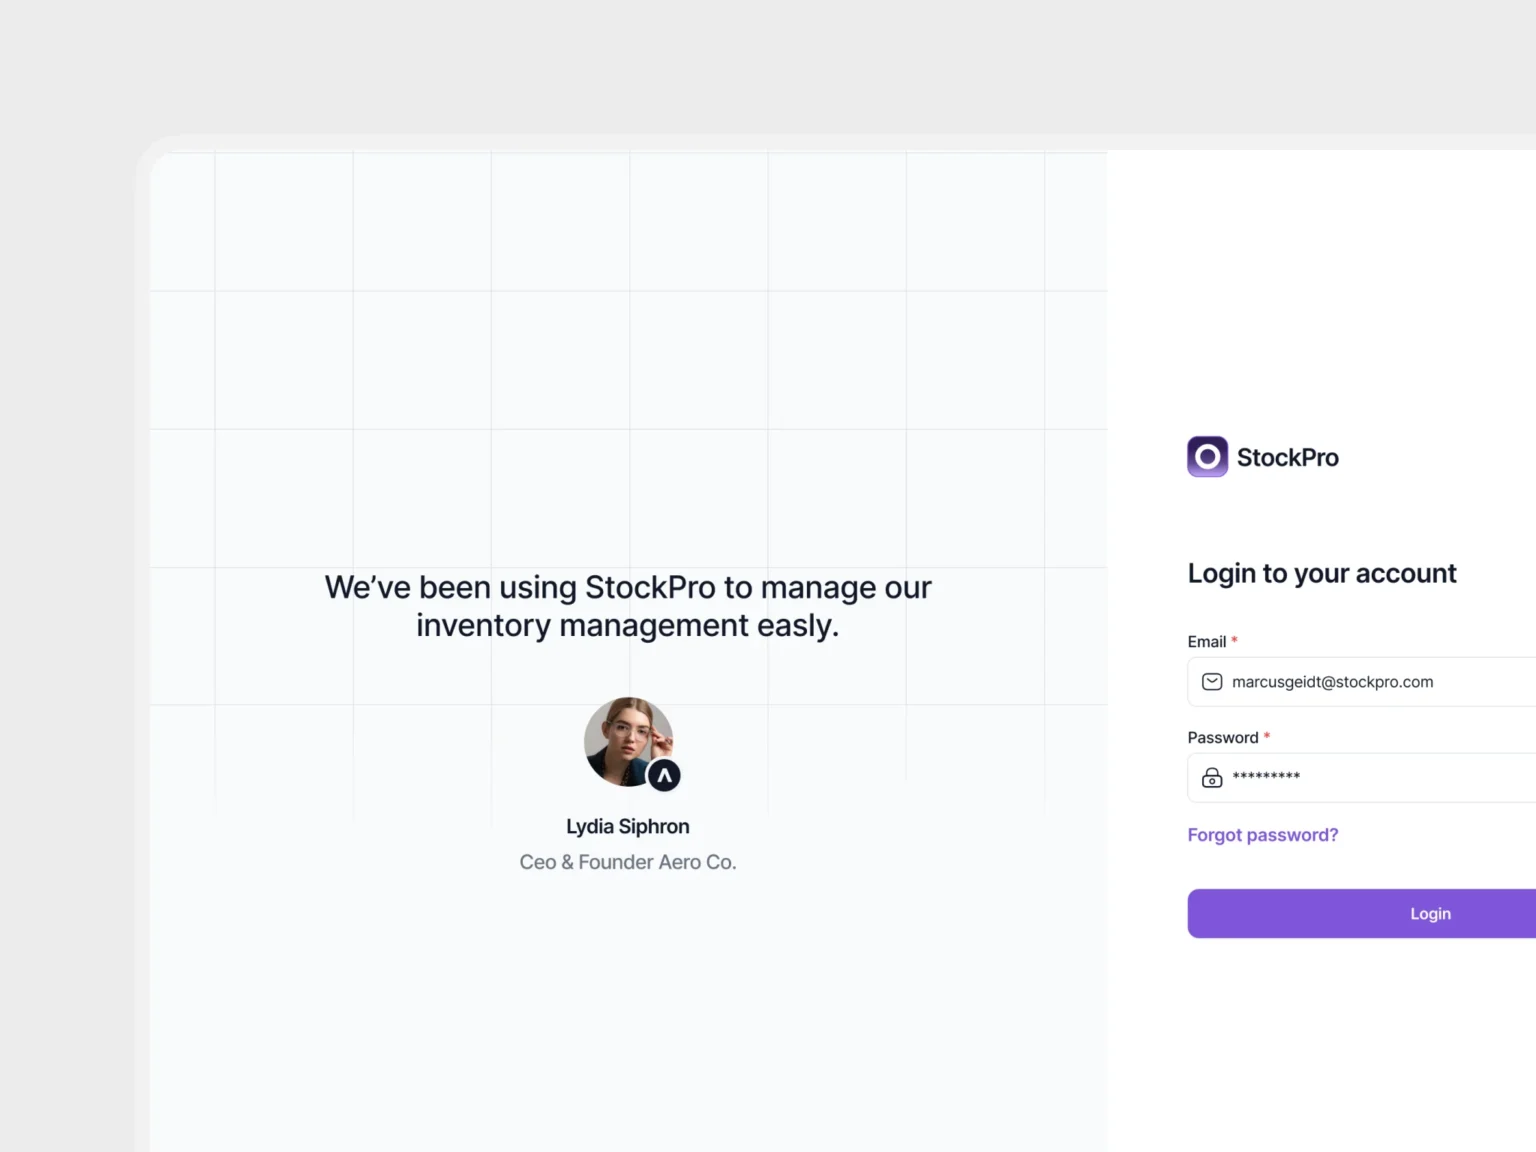
Task: Click the lock icon in Password field
Action: pos(1212,777)
